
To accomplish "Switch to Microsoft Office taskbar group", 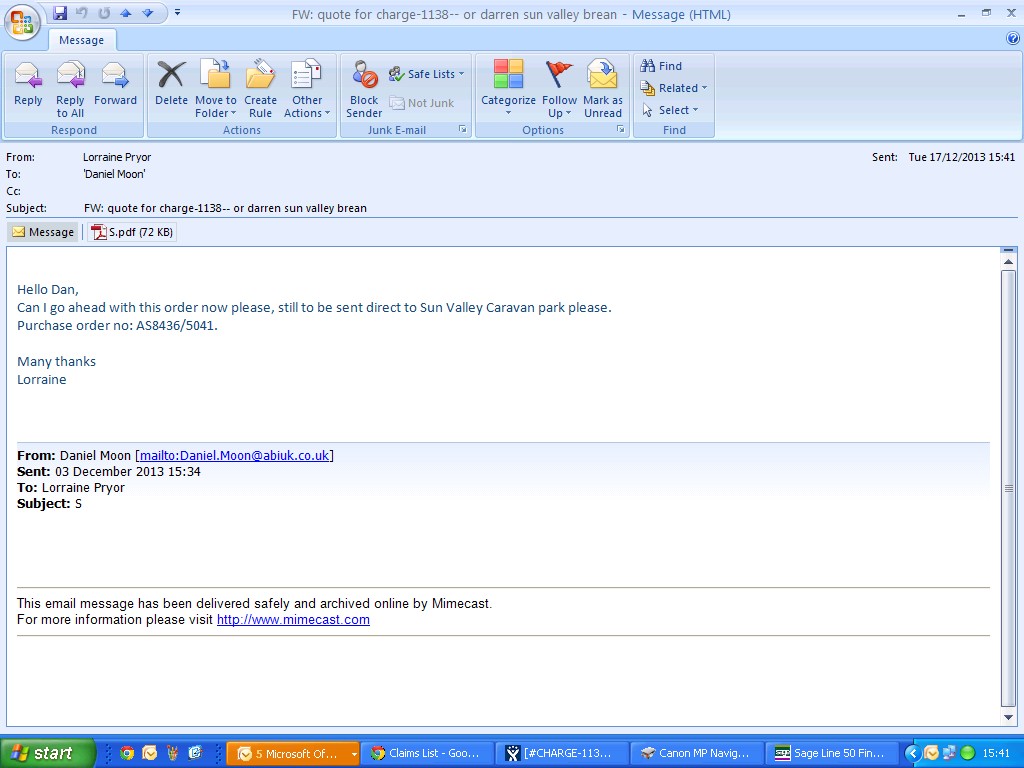I will pos(293,753).
